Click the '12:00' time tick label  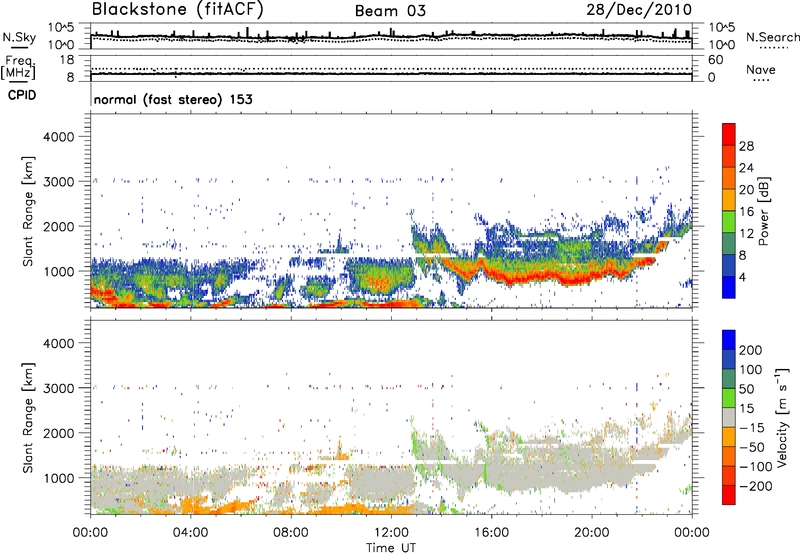click(391, 533)
